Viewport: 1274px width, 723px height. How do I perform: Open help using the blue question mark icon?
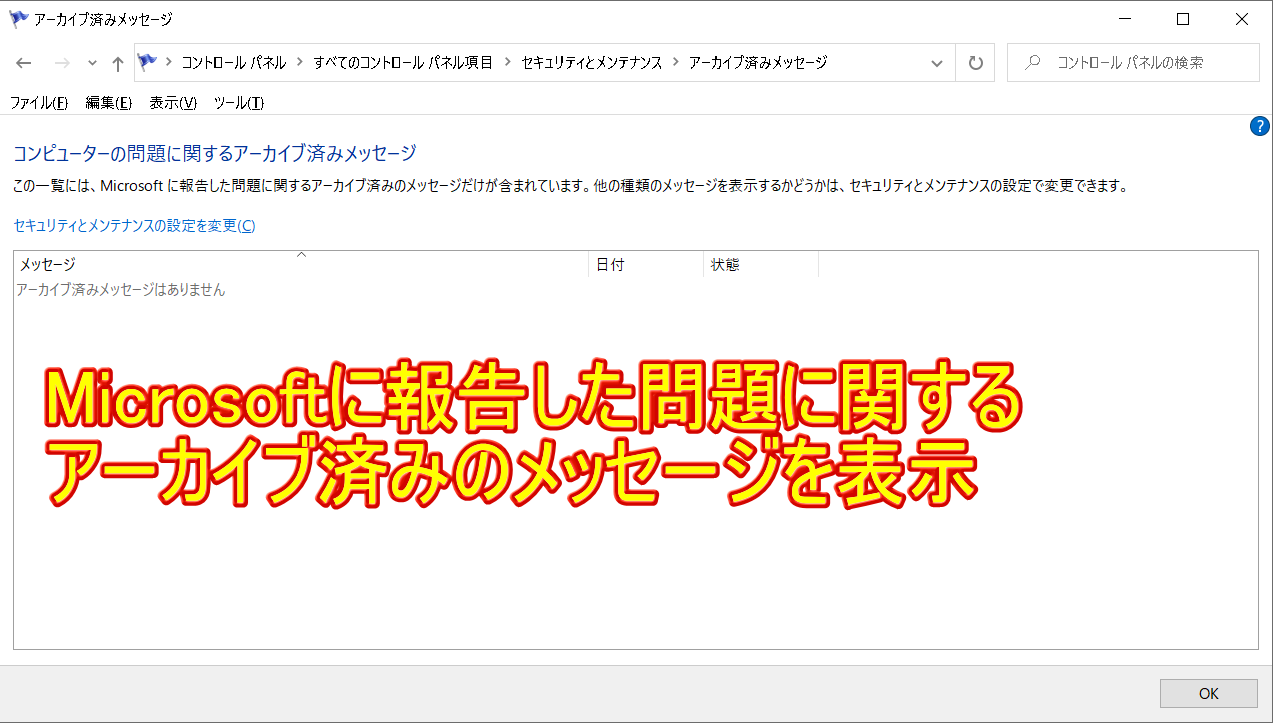click(1259, 126)
